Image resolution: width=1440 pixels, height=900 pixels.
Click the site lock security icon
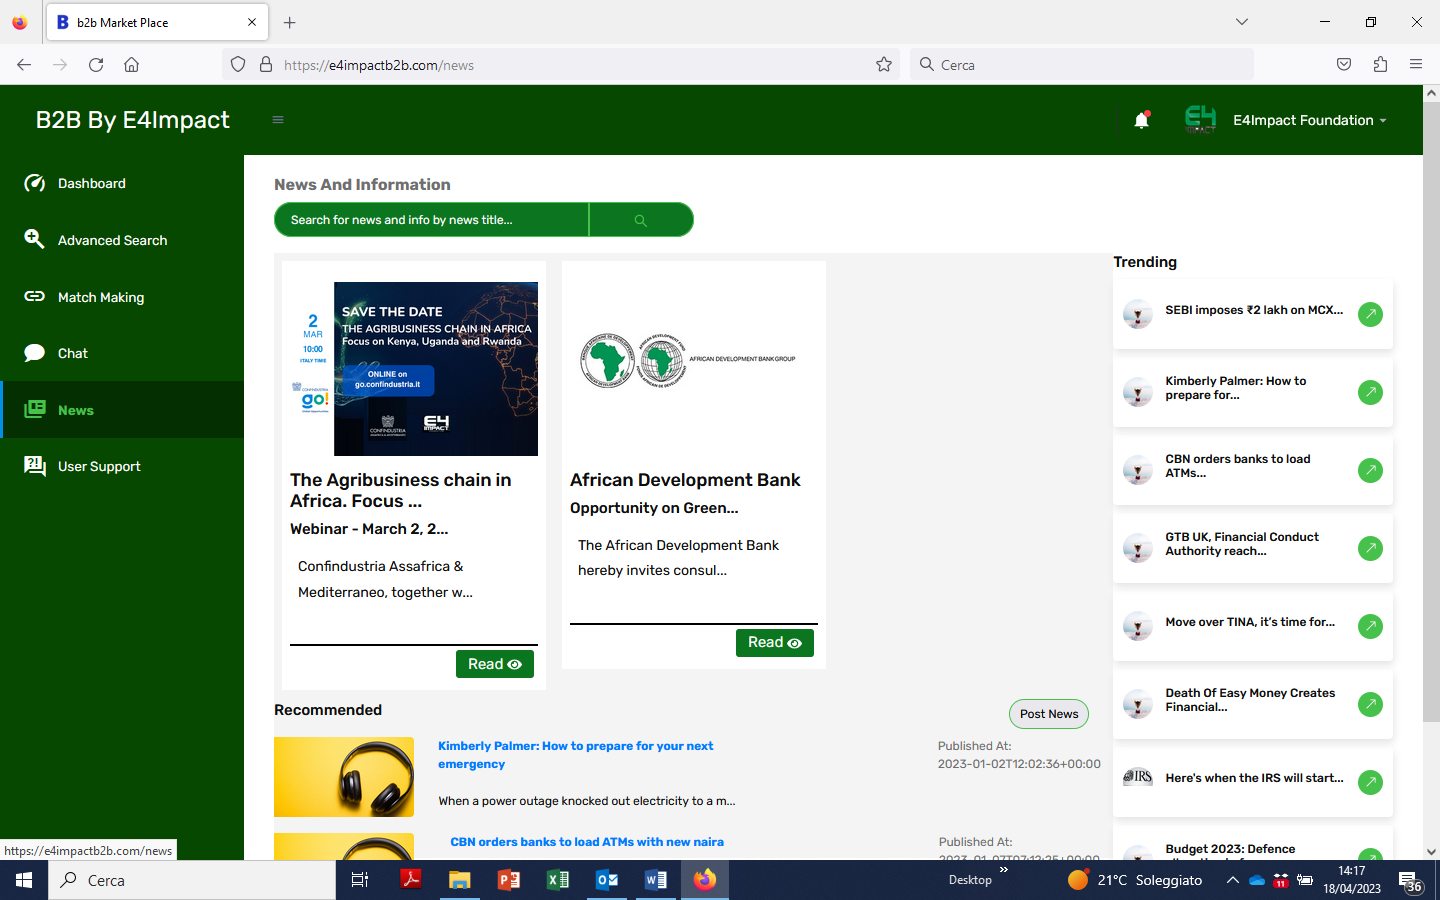coord(266,65)
